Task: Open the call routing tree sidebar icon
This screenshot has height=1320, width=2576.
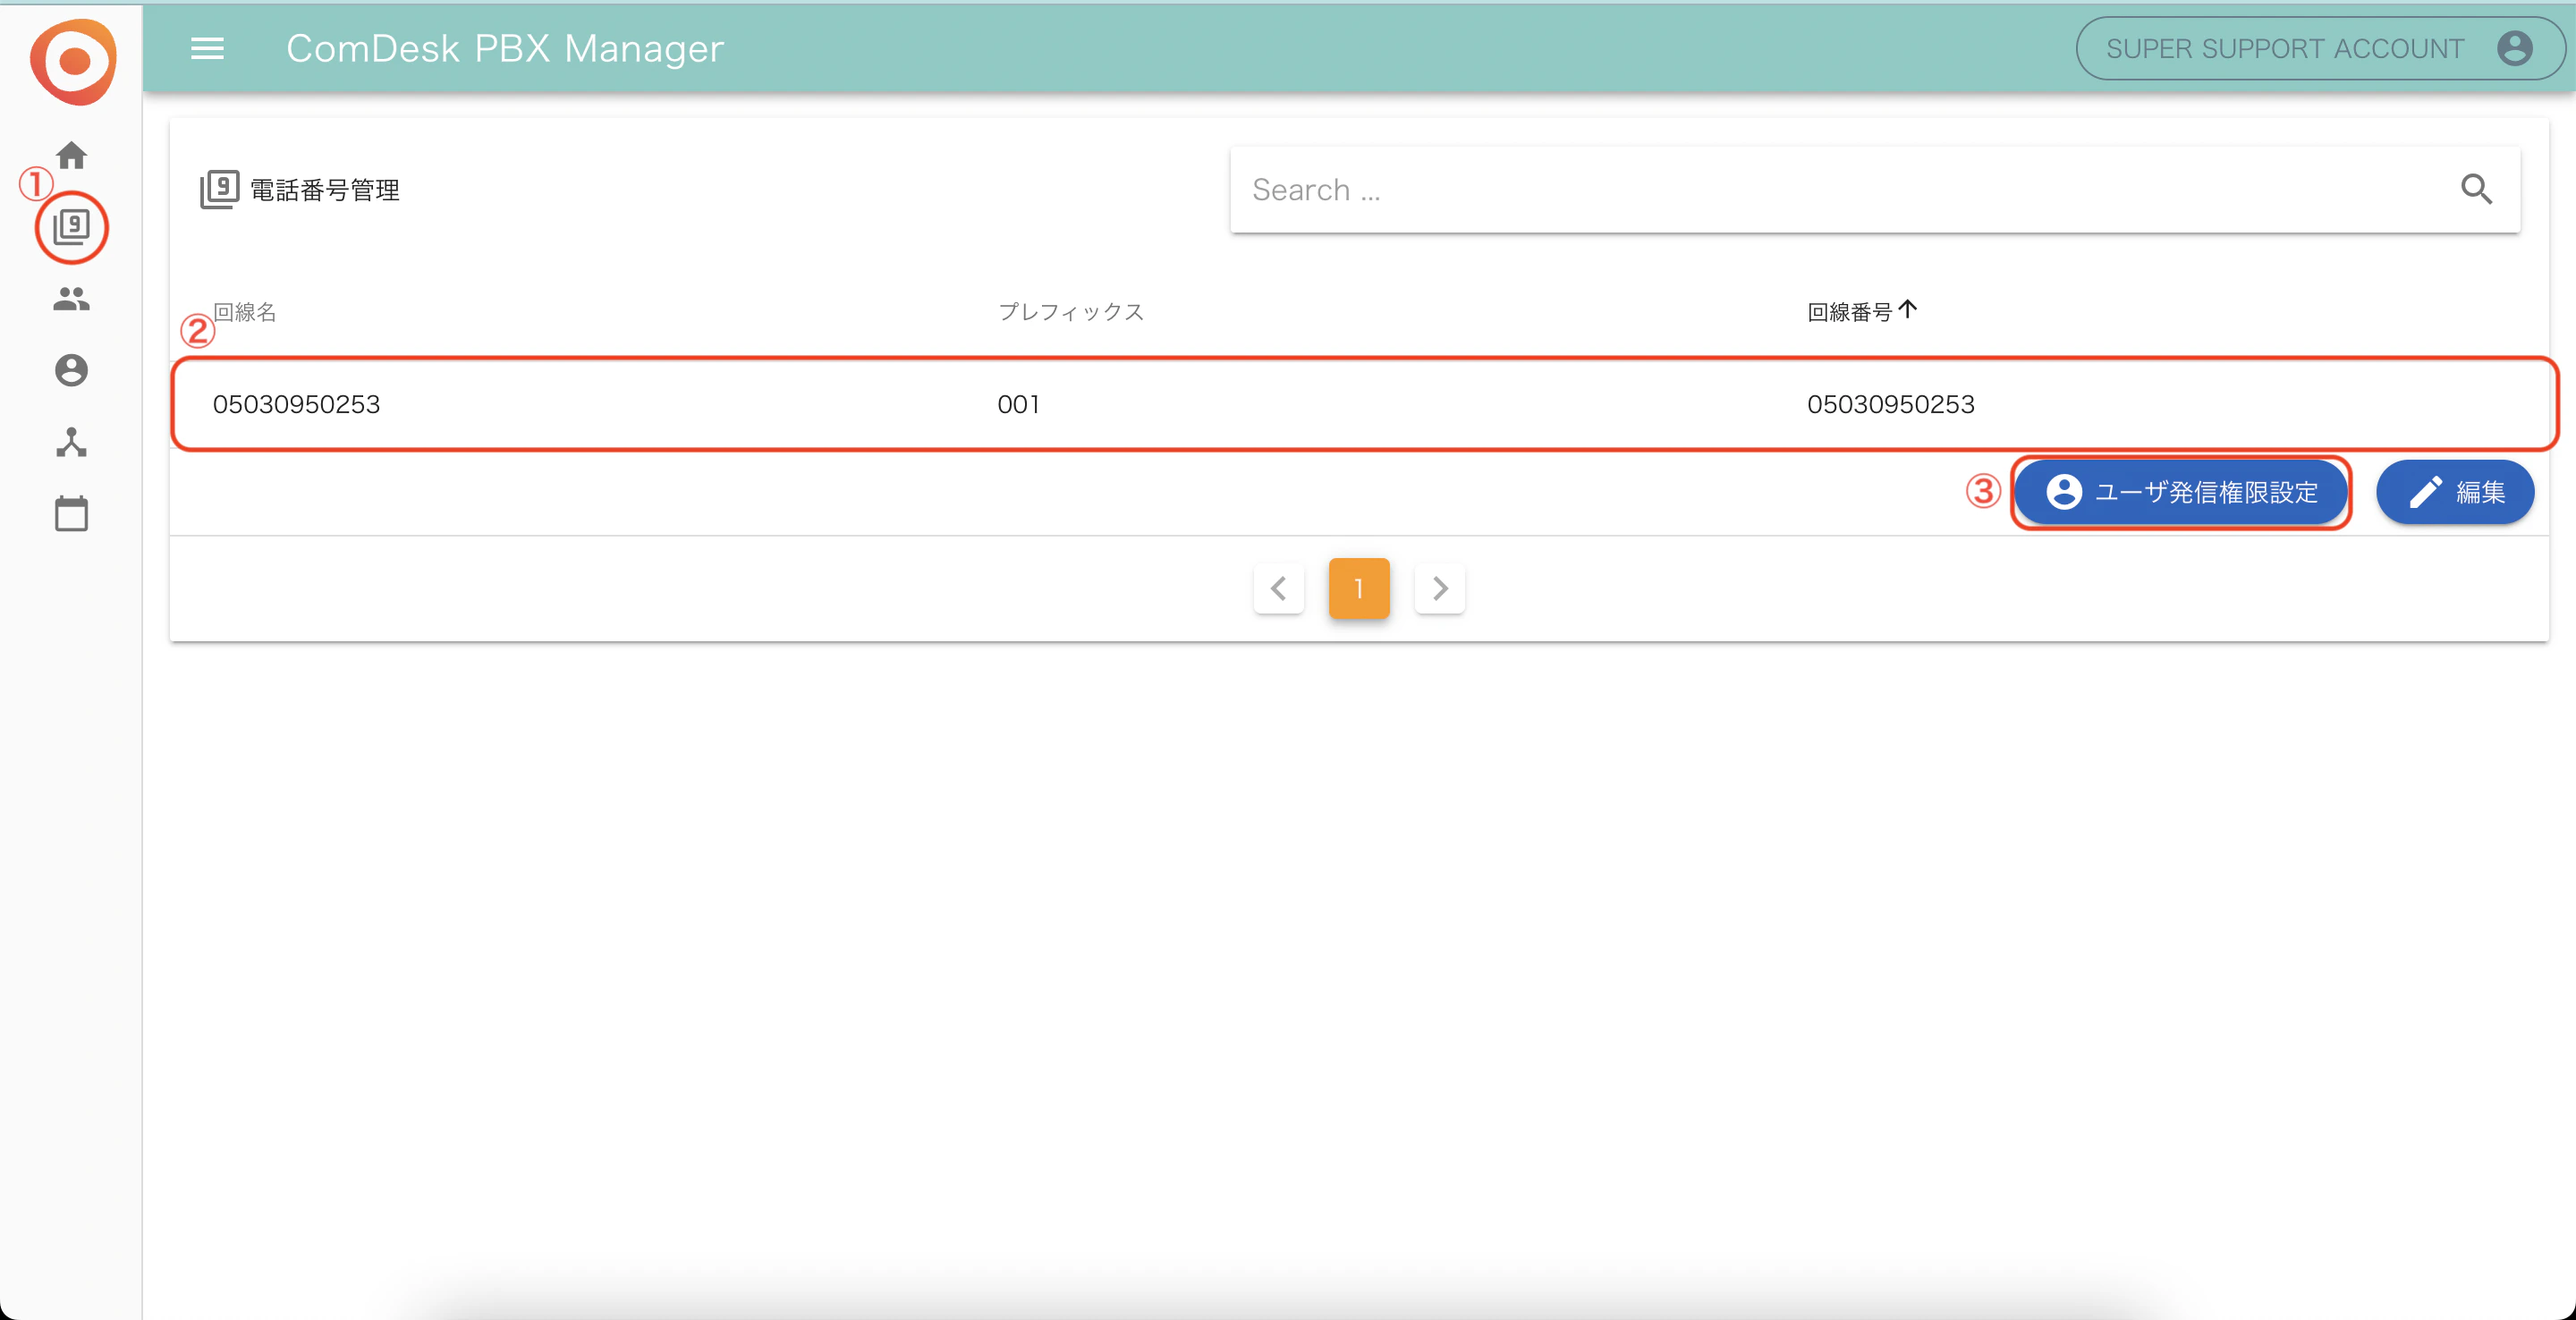Action: [71, 442]
